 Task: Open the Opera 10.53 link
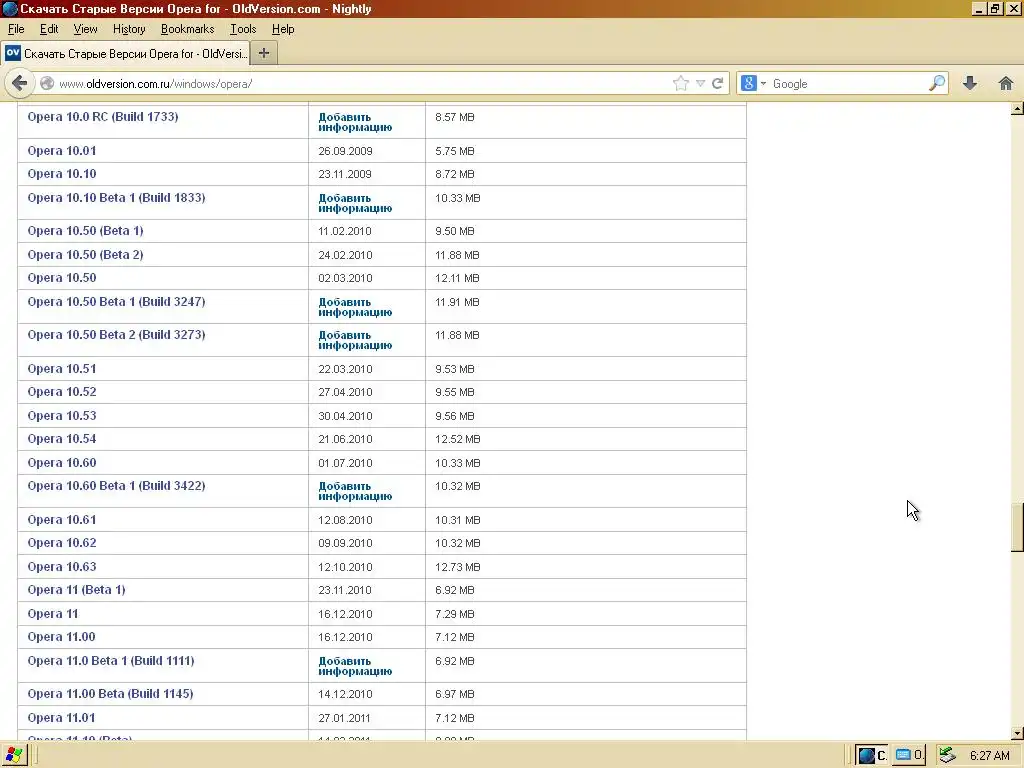click(61, 415)
